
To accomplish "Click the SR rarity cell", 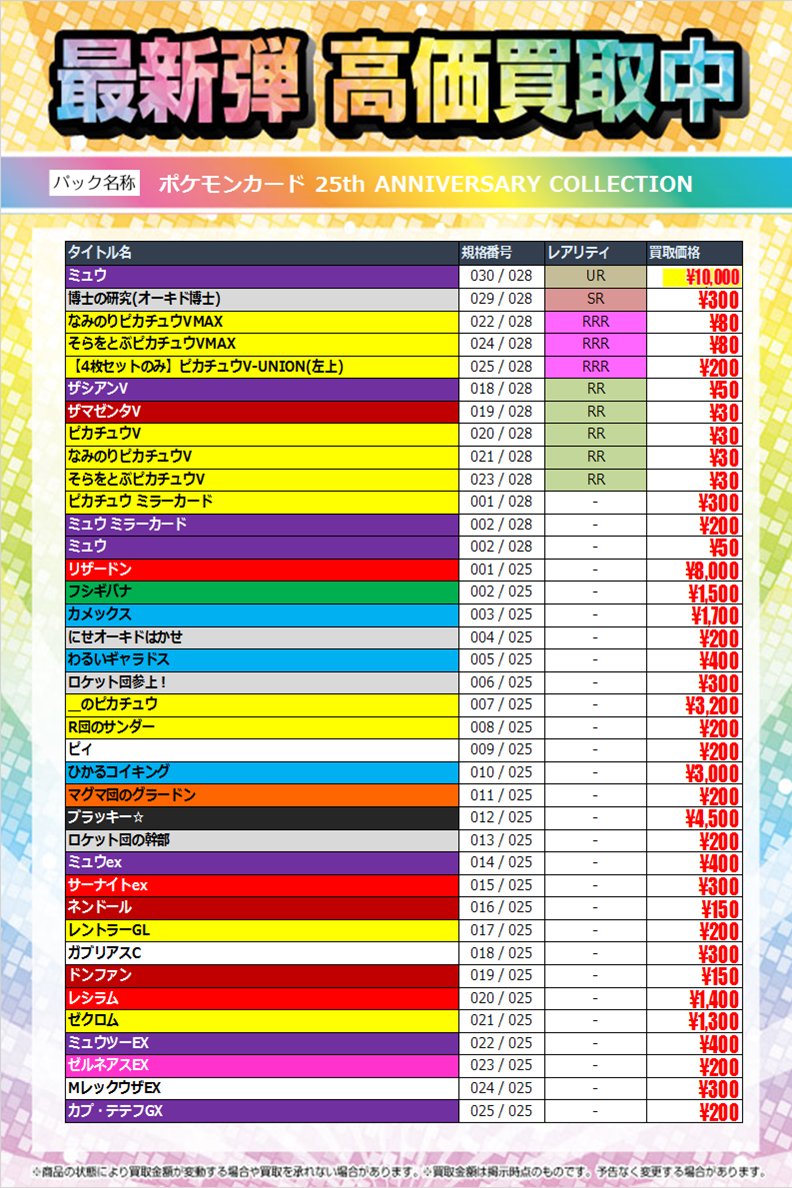I will (x=596, y=299).
